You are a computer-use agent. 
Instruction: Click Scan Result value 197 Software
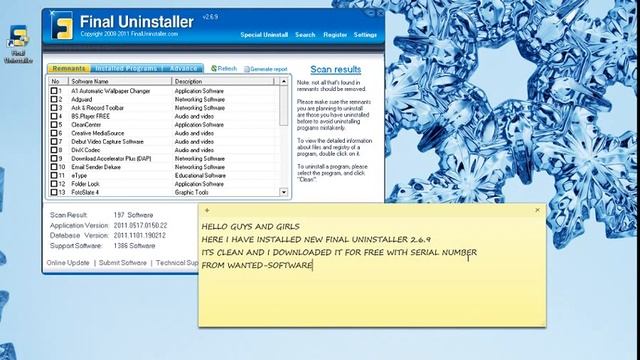[133, 215]
